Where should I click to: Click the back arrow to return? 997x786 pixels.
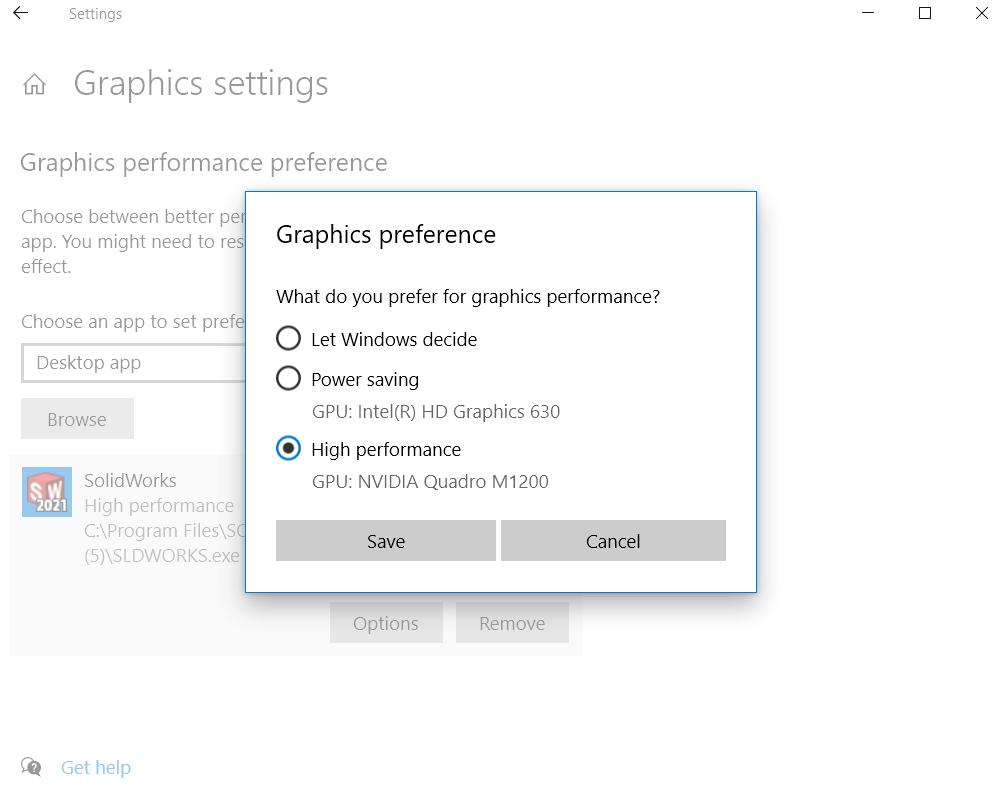[19, 13]
